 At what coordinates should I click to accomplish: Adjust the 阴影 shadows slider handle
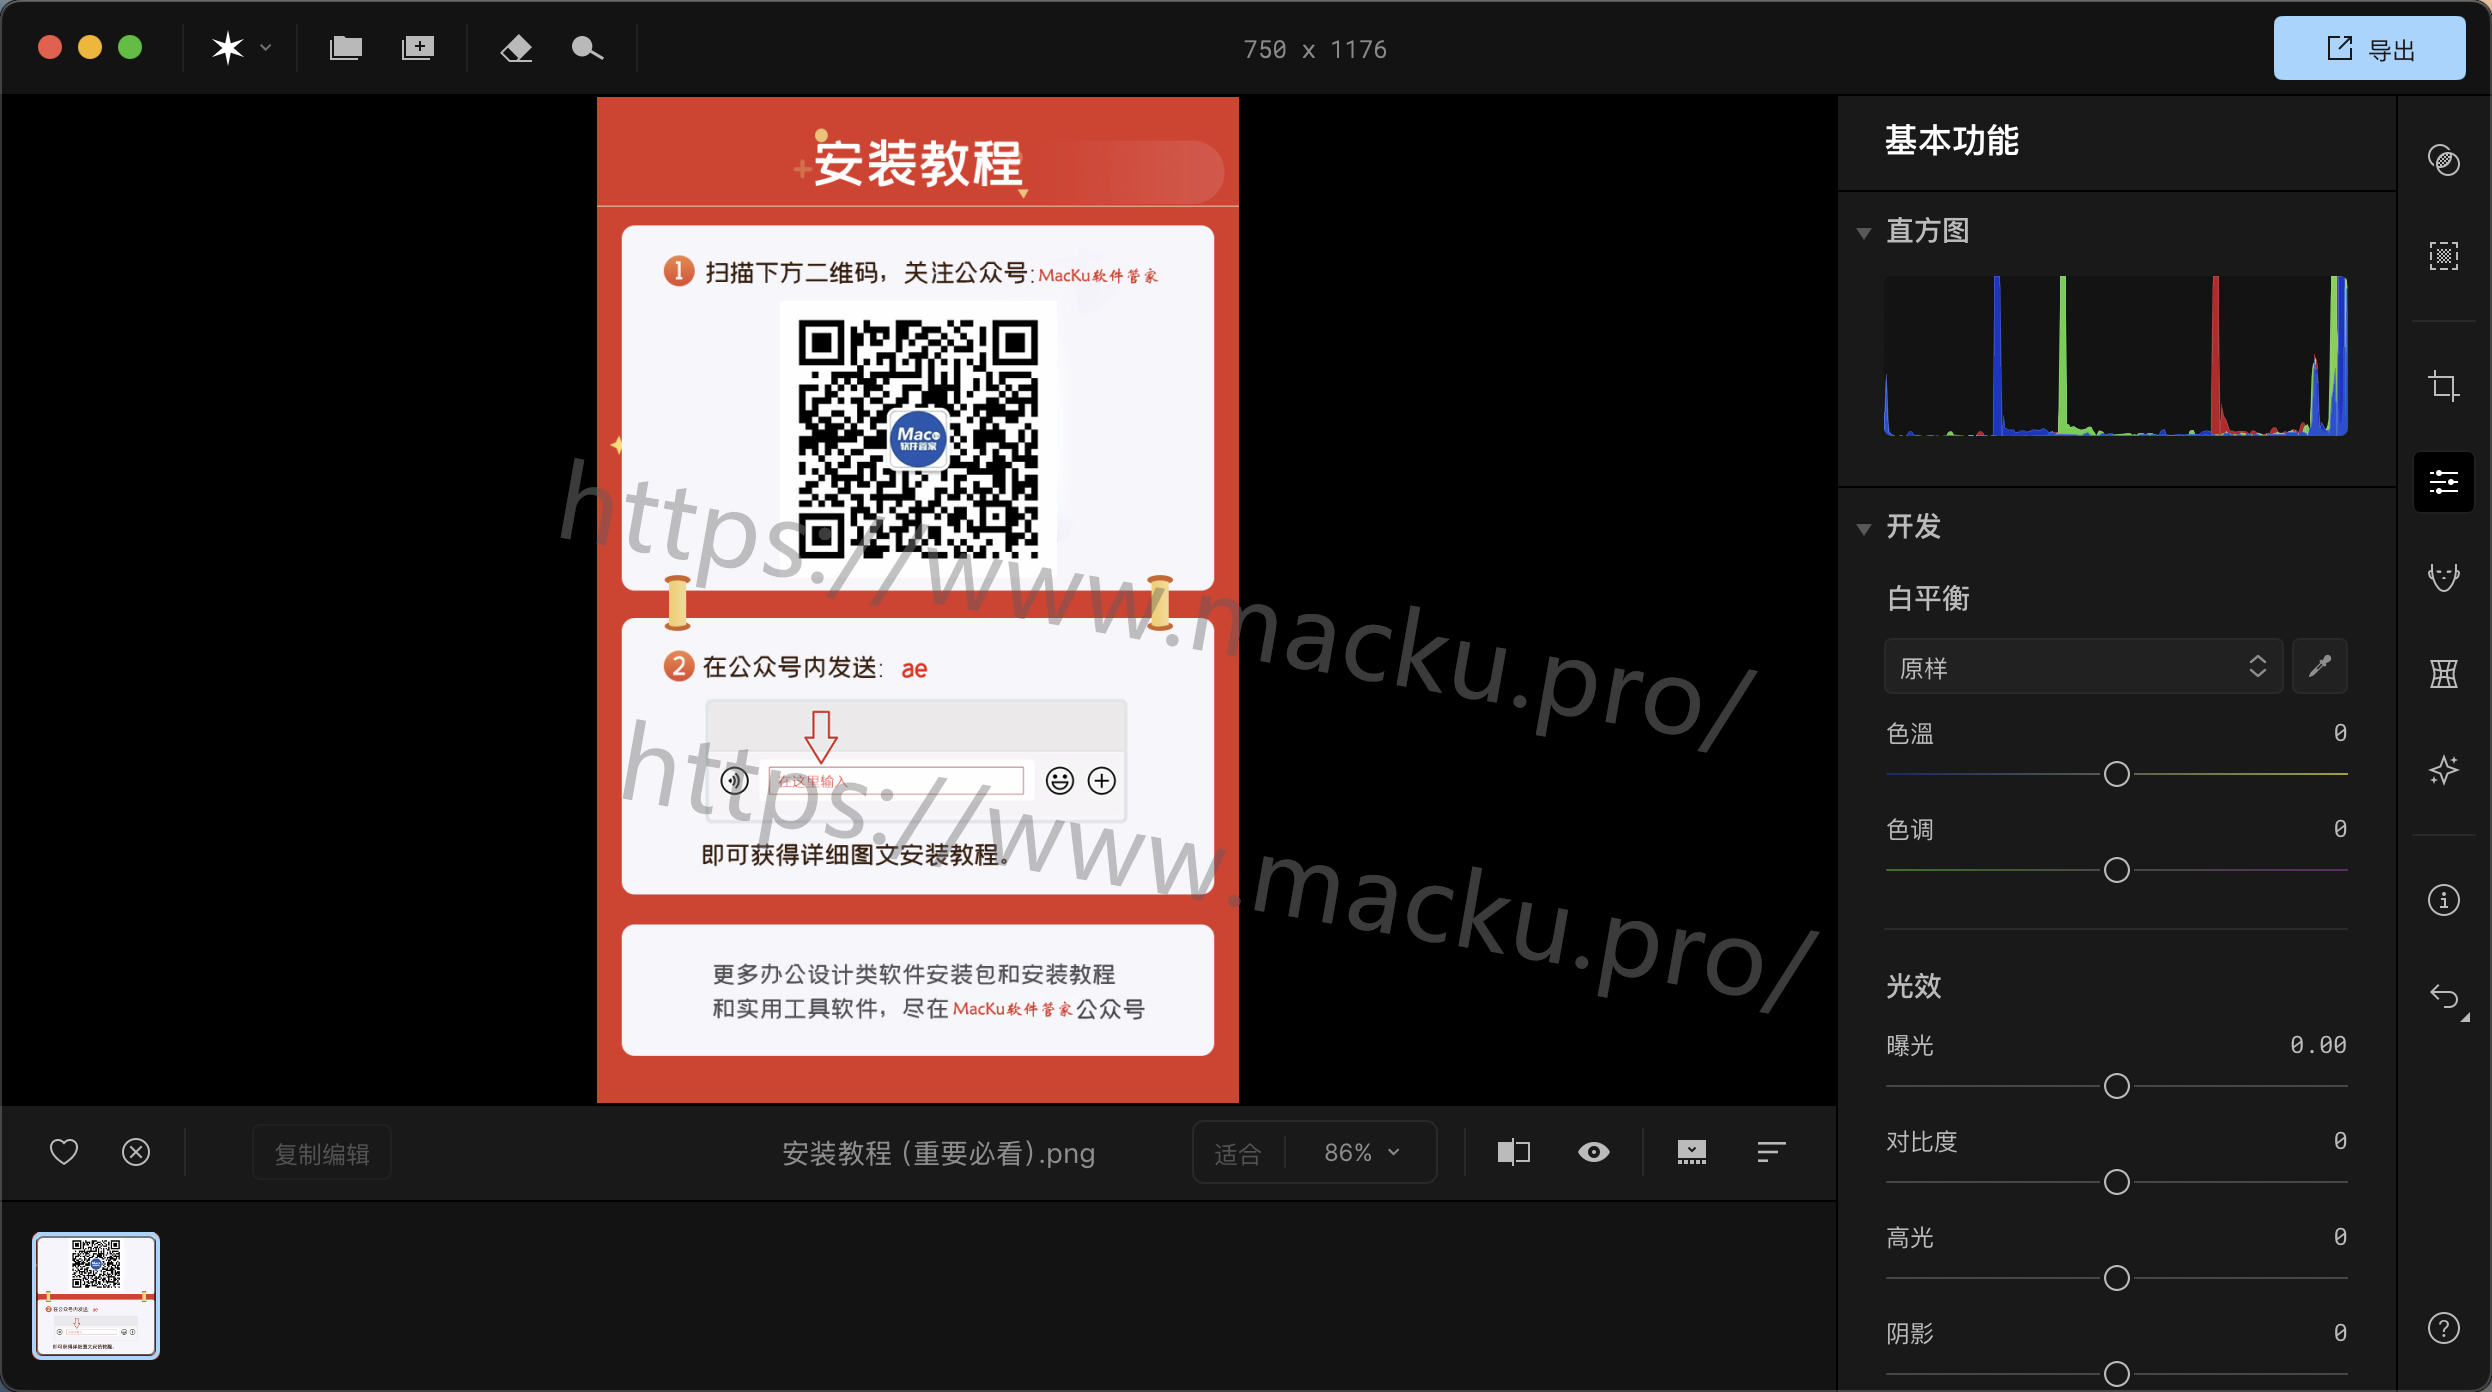pos(2117,1374)
